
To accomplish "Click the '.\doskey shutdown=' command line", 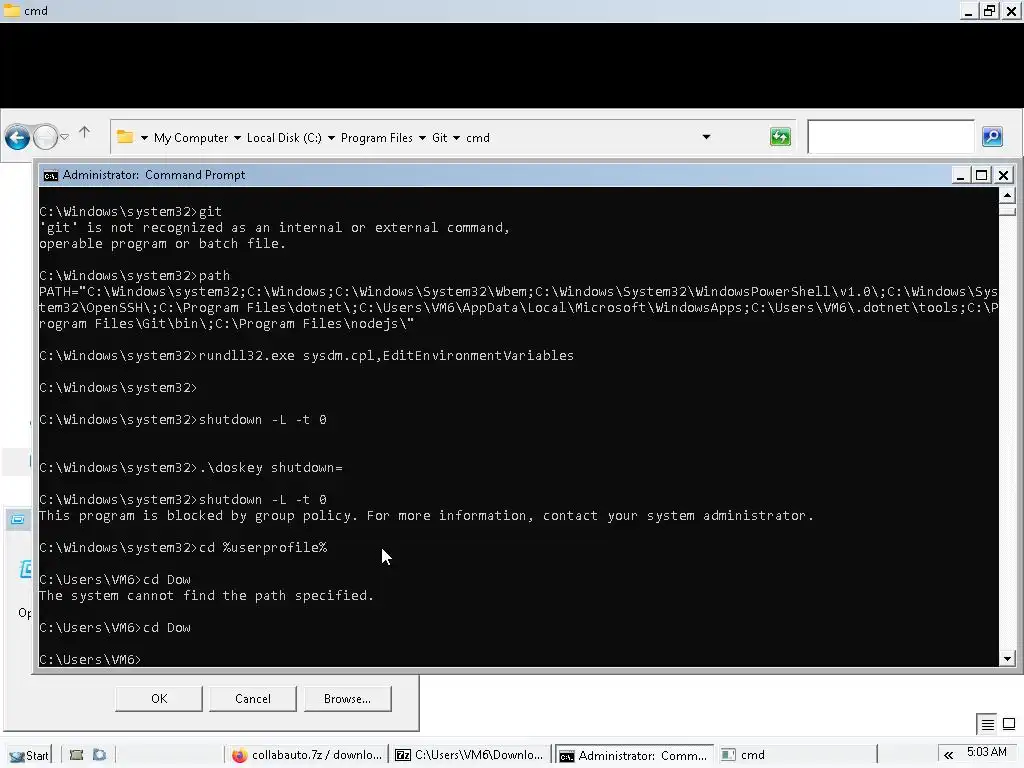I will (191, 468).
